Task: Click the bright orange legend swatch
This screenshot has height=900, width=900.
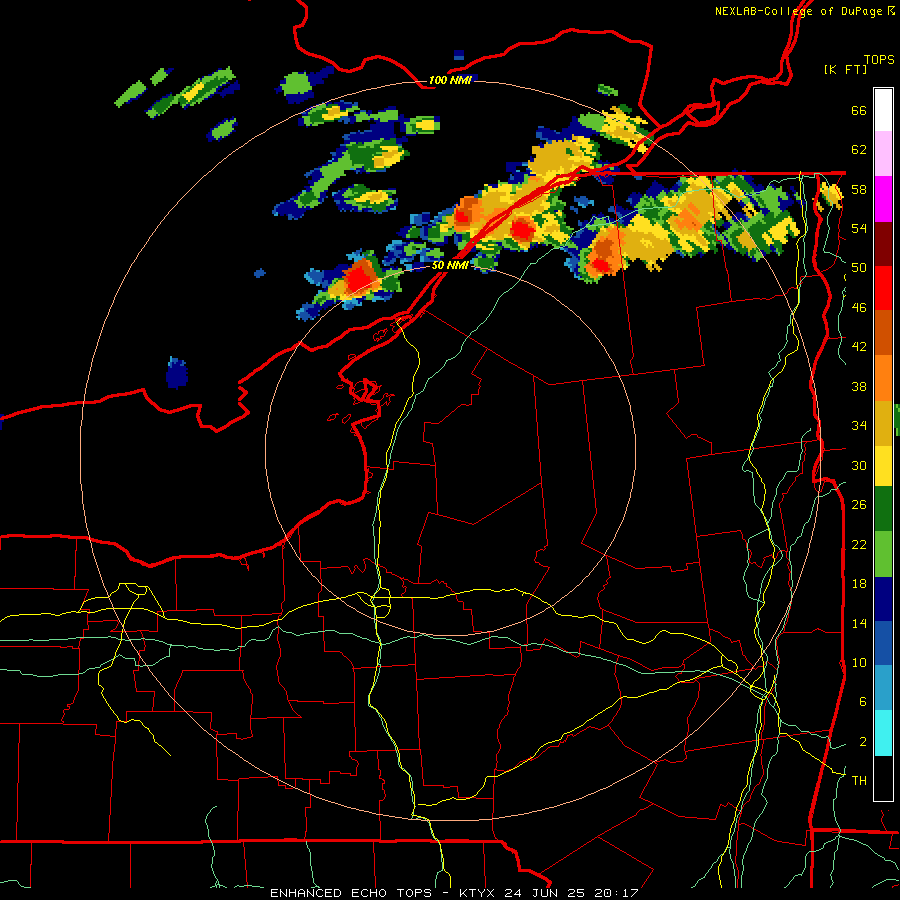Action: tap(883, 377)
